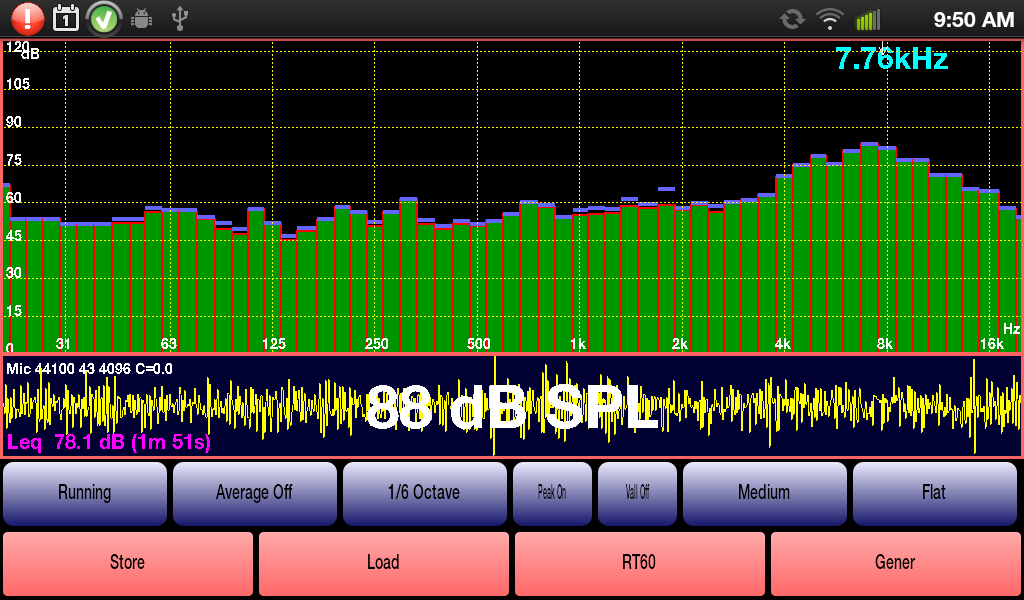Open the calendar notification icon
This screenshot has width=1024, height=600.
click(x=64, y=17)
